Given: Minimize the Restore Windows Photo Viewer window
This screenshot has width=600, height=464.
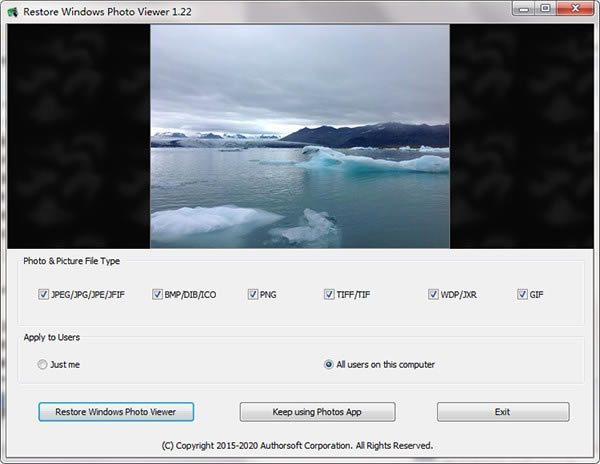Looking at the screenshot, I should (x=524, y=8).
